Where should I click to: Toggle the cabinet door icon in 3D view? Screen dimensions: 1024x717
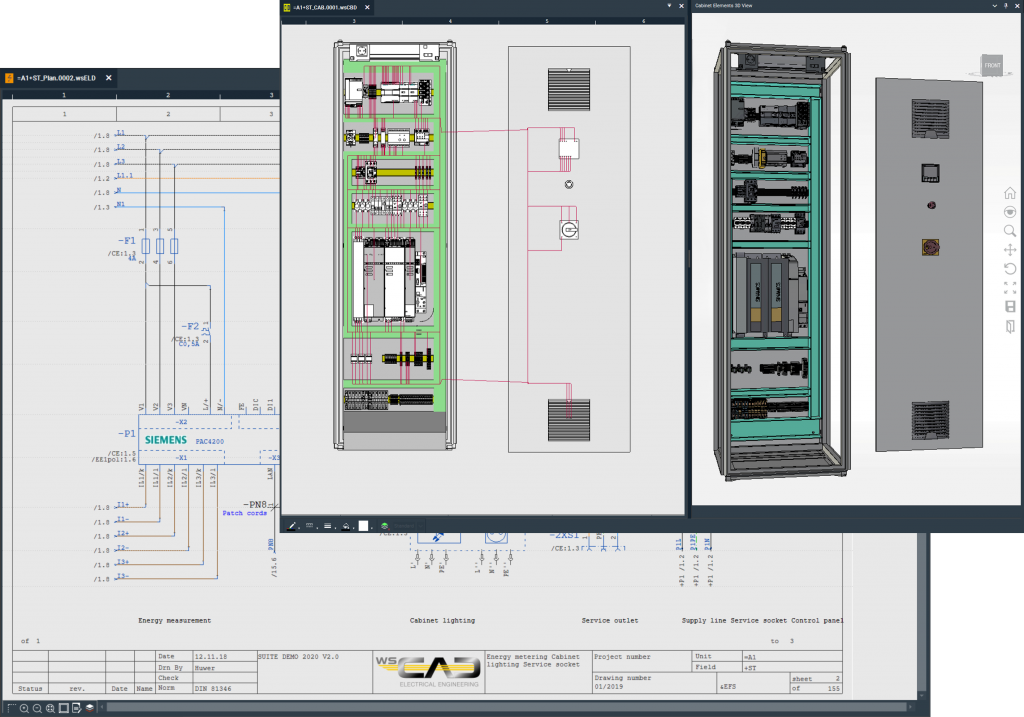[x=1010, y=327]
